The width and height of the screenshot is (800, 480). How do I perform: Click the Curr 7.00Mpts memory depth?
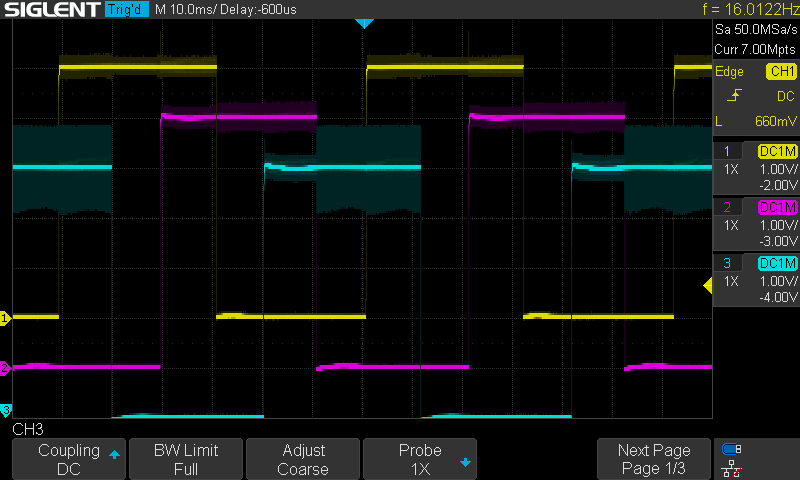(755, 49)
